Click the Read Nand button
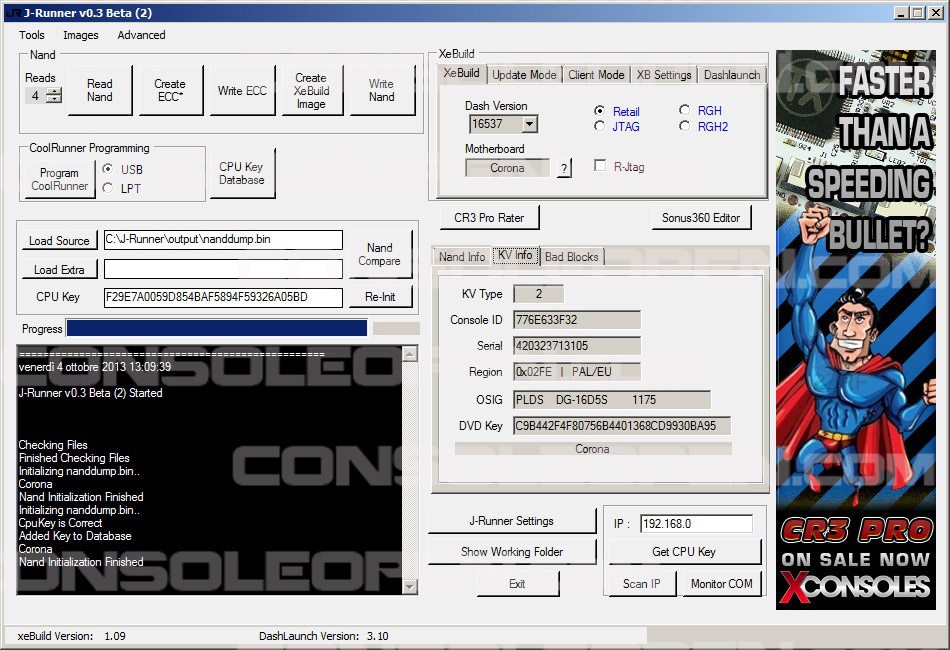 click(100, 91)
